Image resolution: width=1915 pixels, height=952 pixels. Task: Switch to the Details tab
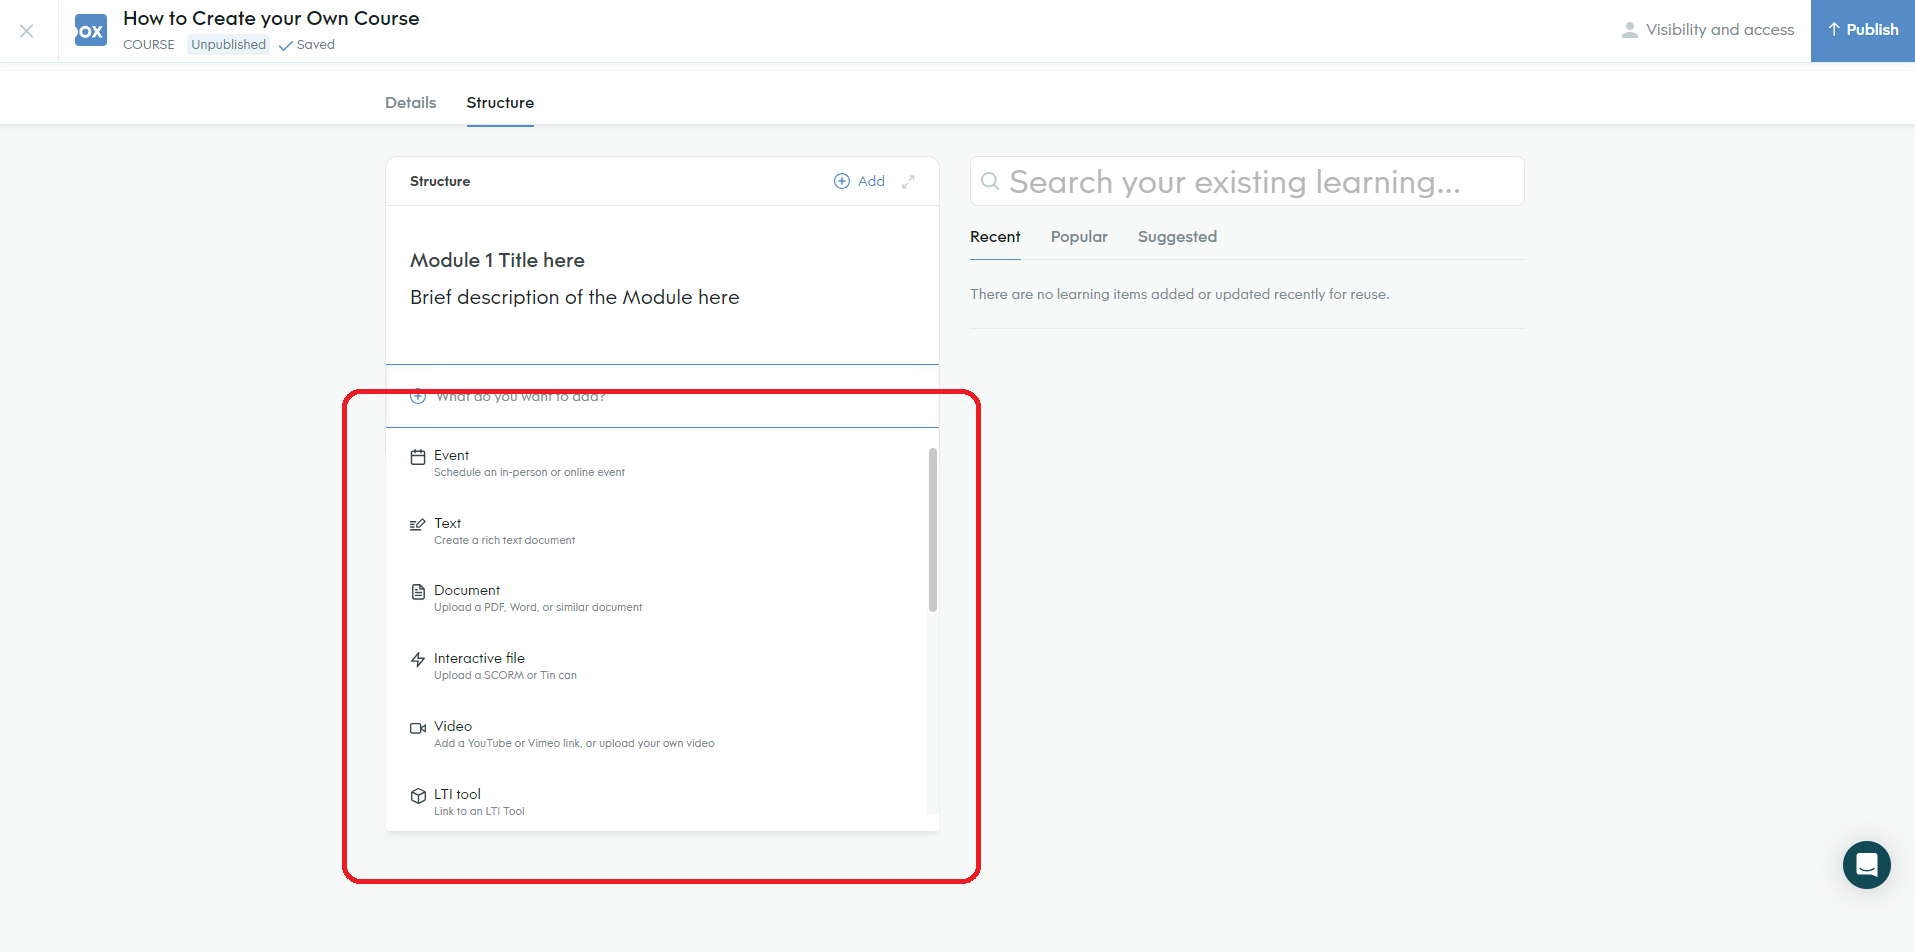[x=410, y=103]
